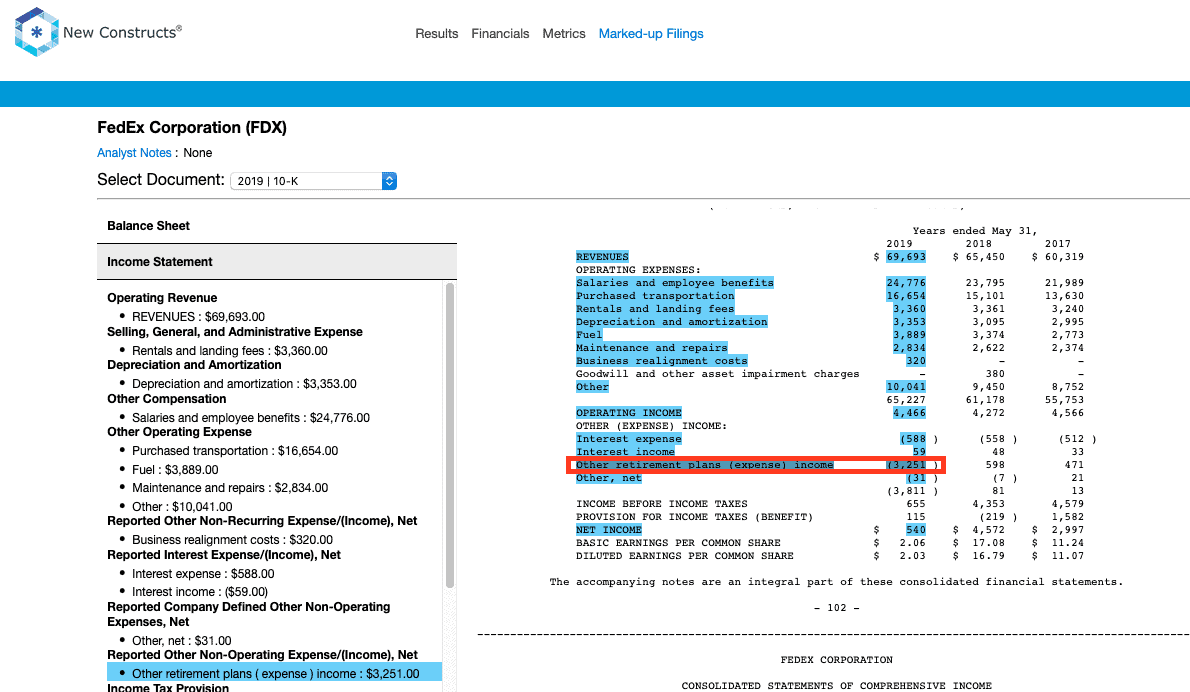Click highlighted Interest income in filing
1190x692 pixels.
(x=625, y=451)
